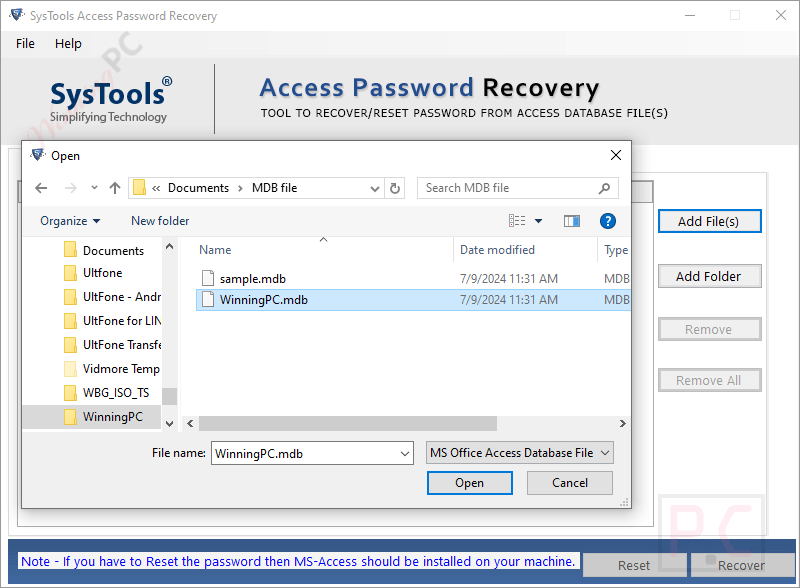The height and width of the screenshot is (588, 800).
Task: Expand the view options dropdown arrow
Action: [x=538, y=221]
